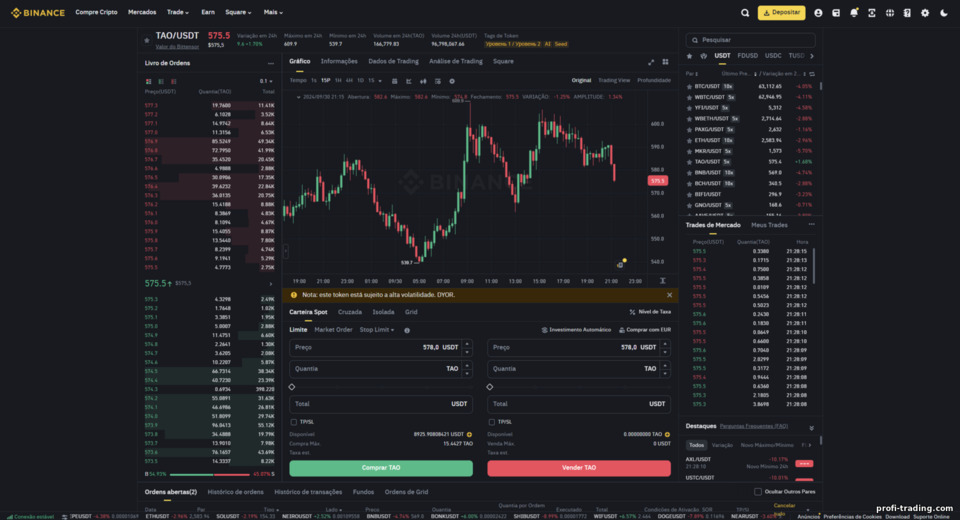Switch chart to Original view
This screenshot has width=960, height=520.
[581, 80]
